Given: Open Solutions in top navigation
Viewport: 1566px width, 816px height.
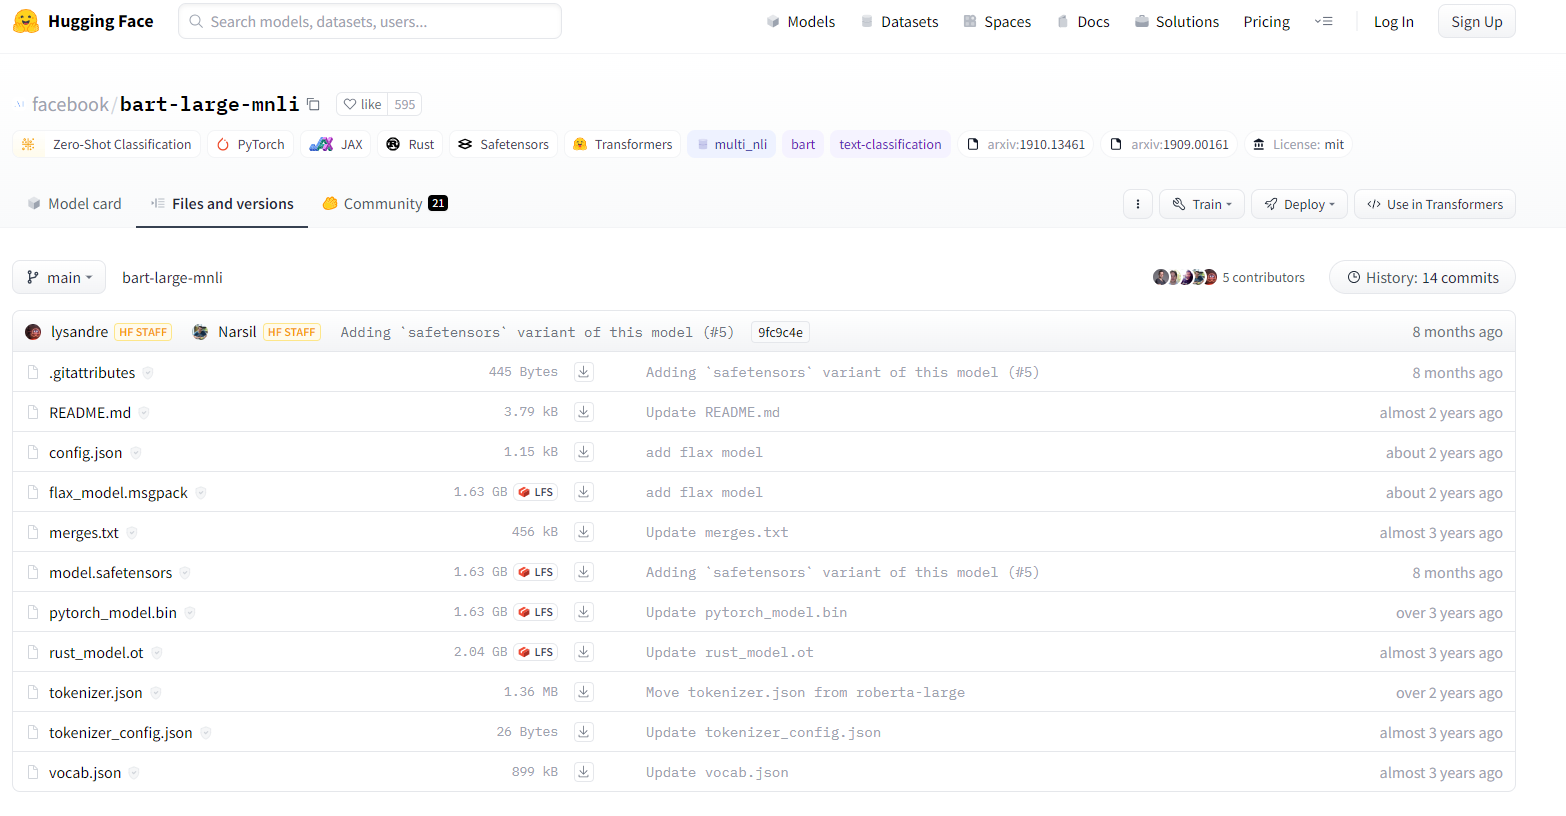Looking at the screenshot, I should click(1177, 21).
